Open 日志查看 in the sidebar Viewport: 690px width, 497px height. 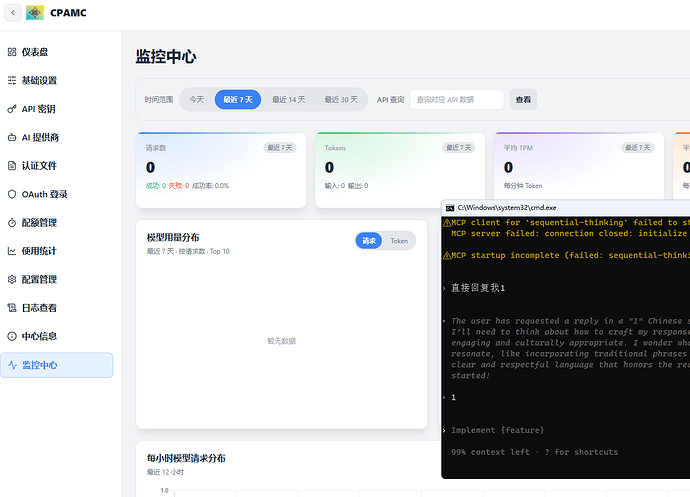click(56, 308)
